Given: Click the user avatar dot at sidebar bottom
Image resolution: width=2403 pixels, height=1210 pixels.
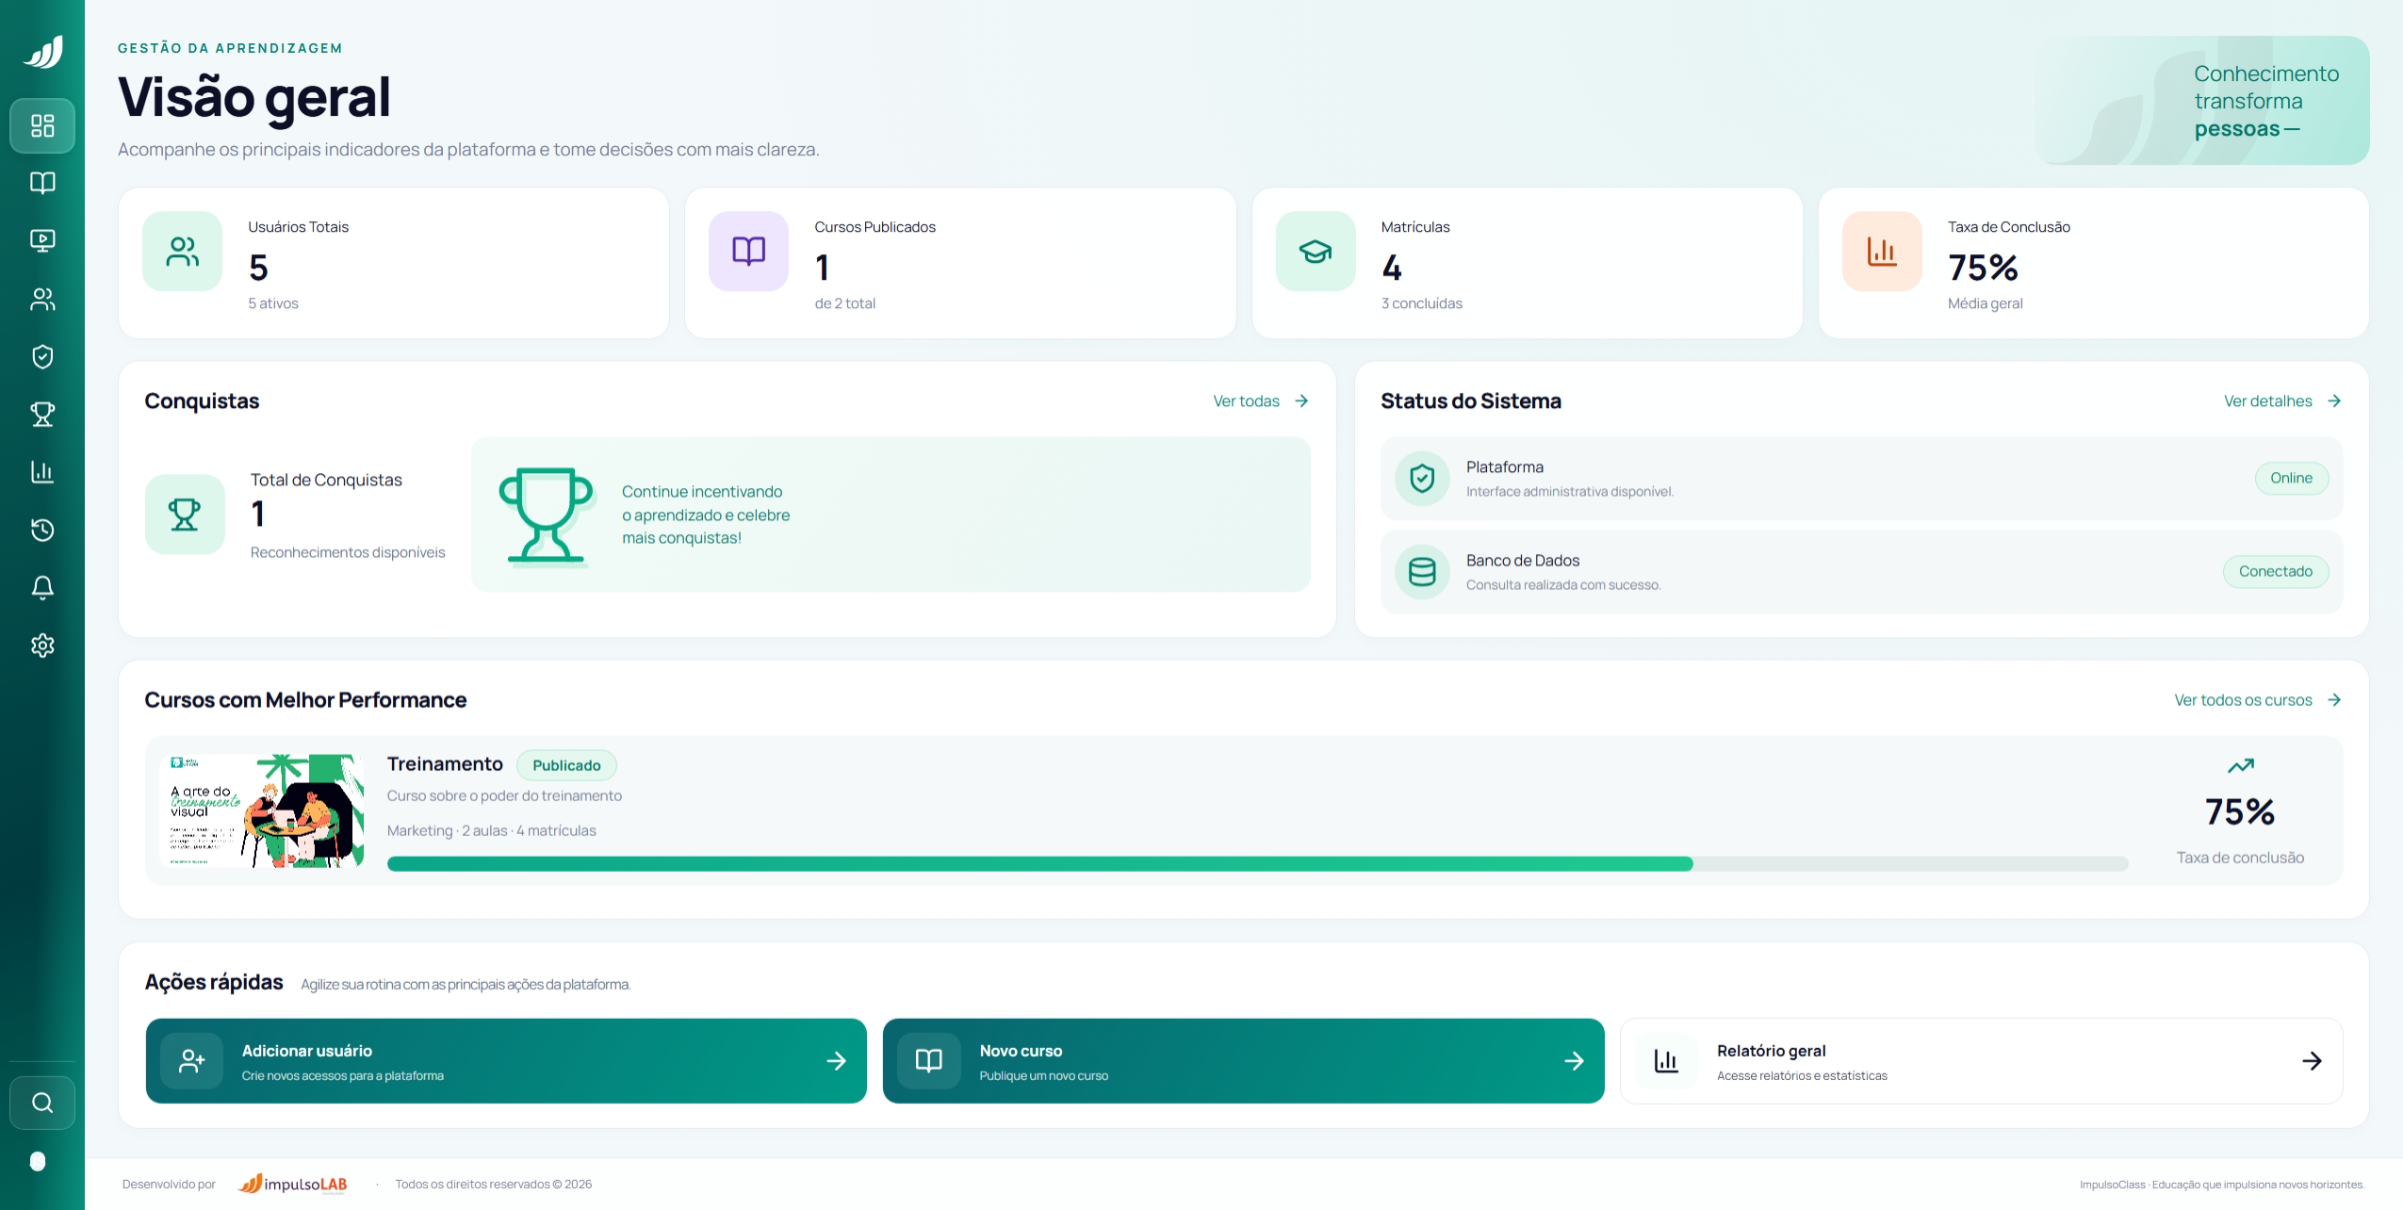Looking at the screenshot, I should pyautogui.click(x=38, y=1161).
